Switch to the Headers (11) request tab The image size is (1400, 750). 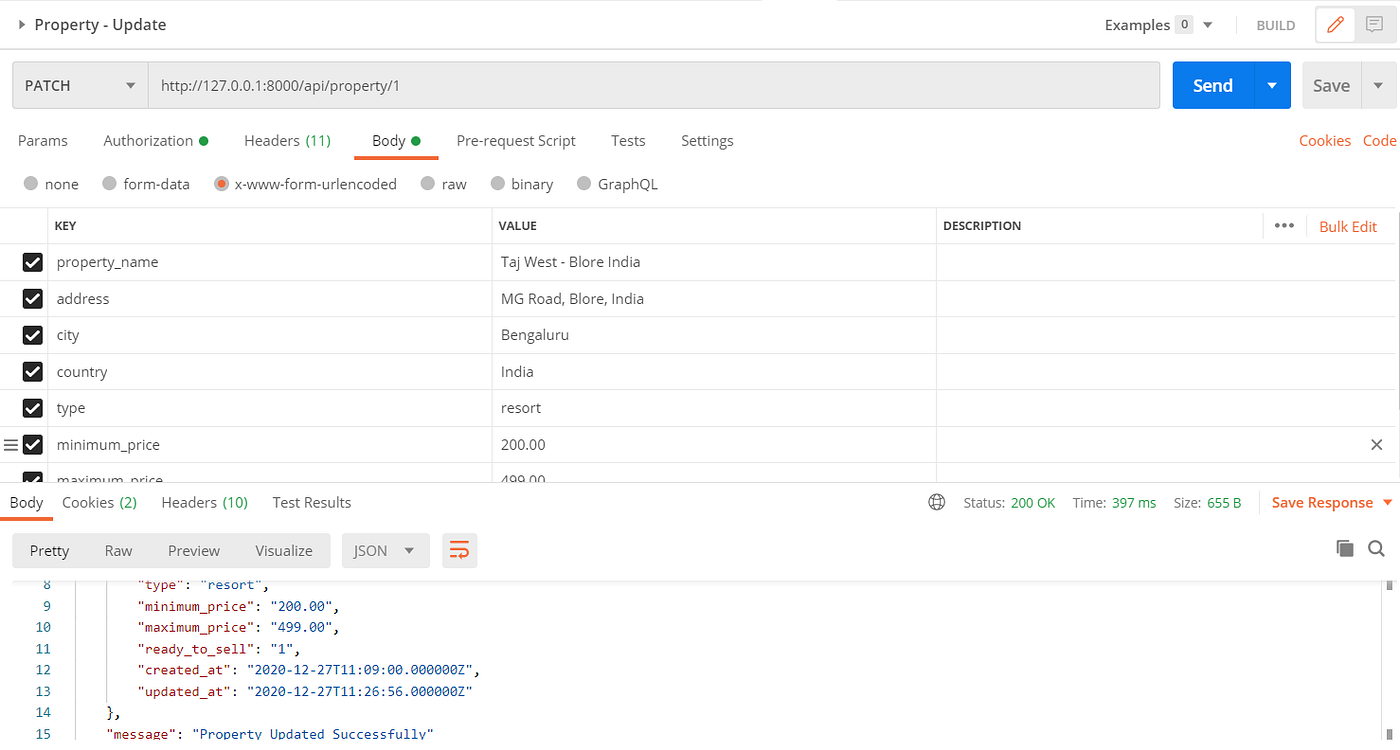click(287, 141)
